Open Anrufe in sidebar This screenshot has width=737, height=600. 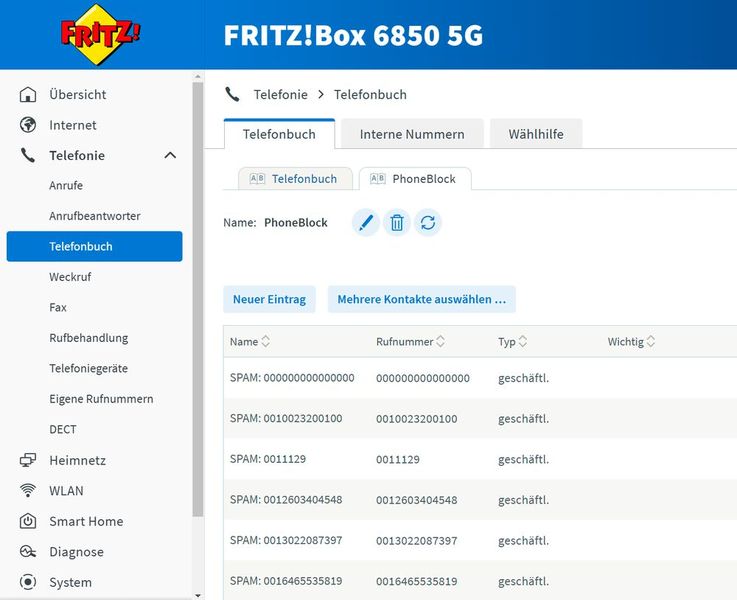point(66,186)
